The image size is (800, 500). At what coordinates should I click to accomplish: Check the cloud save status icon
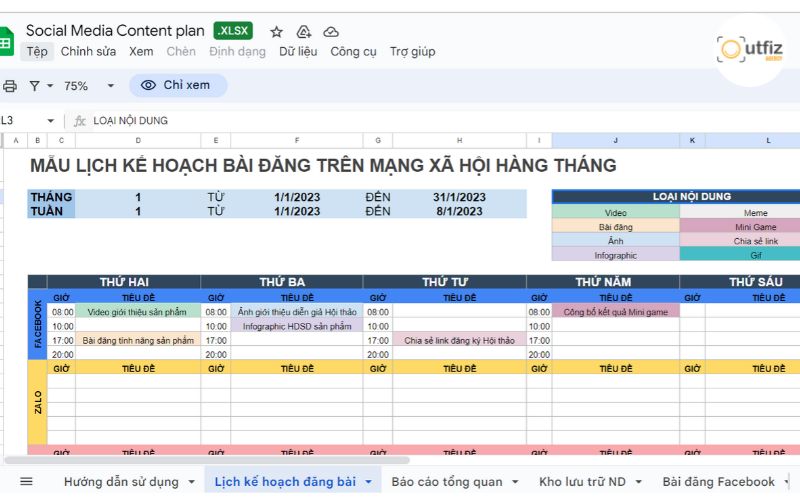pos(331,32)
